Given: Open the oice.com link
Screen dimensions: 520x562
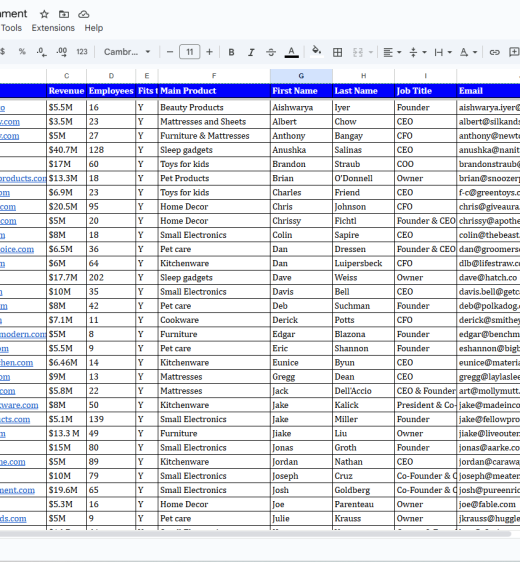Looking at the screenshot, I should 17,249.
